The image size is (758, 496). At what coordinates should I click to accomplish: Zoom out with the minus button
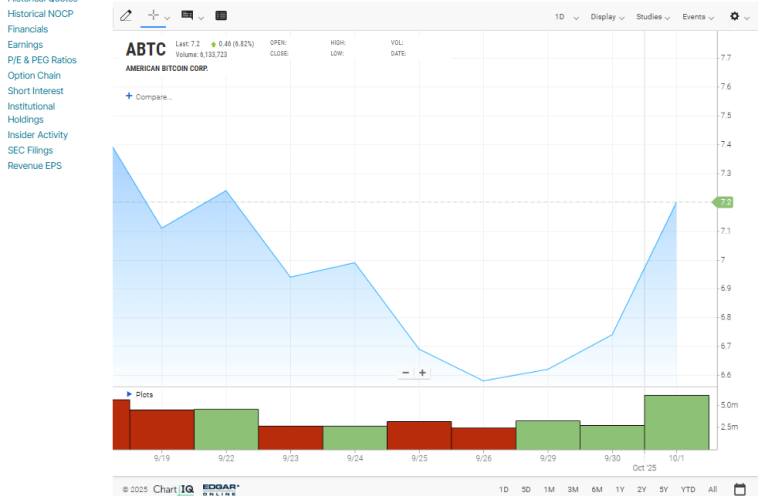coord(406,373)
